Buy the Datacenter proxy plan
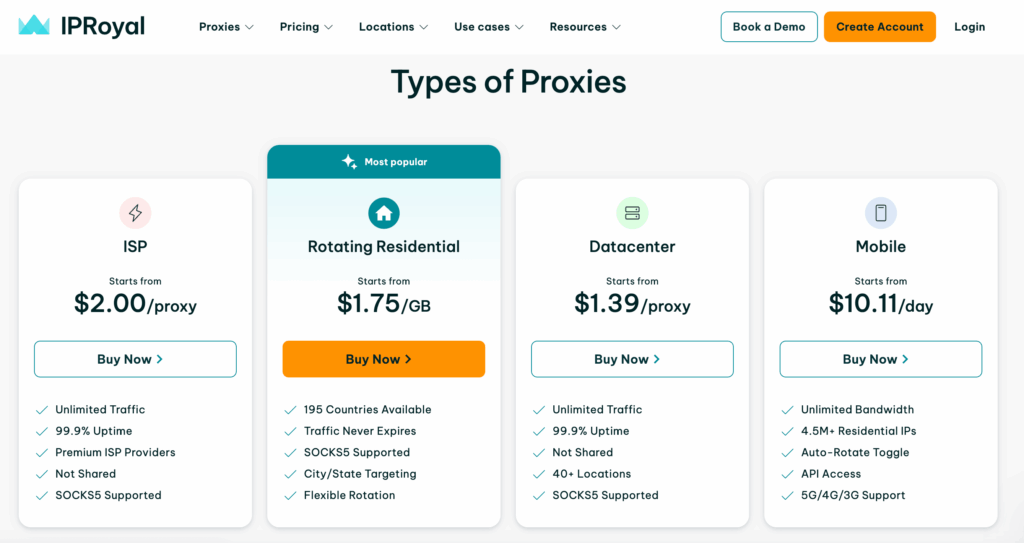Screen dimensions: 1024x543 pos(632,359)
